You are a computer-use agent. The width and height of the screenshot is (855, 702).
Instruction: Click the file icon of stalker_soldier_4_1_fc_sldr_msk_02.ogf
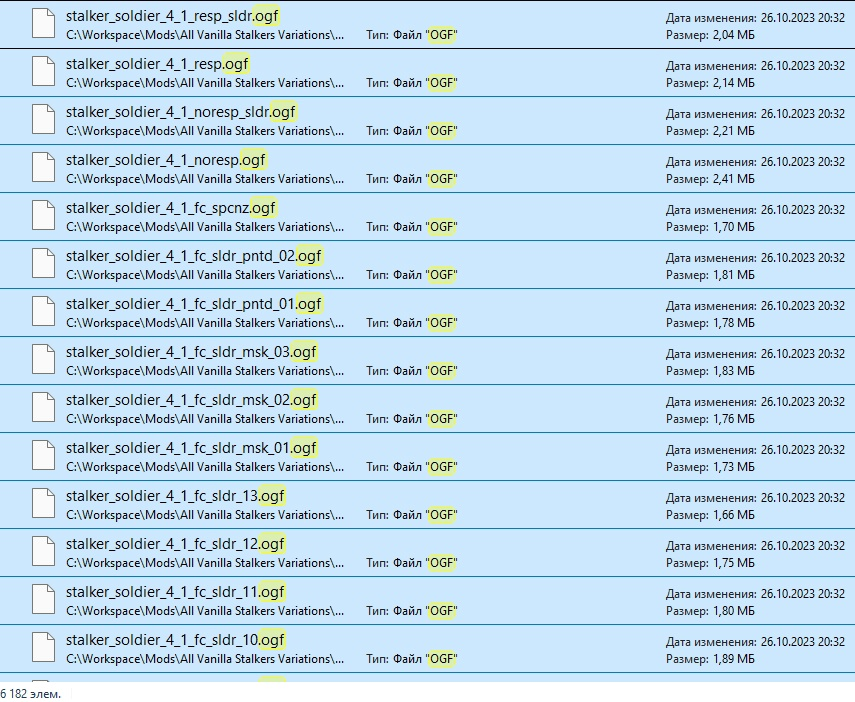43,408
